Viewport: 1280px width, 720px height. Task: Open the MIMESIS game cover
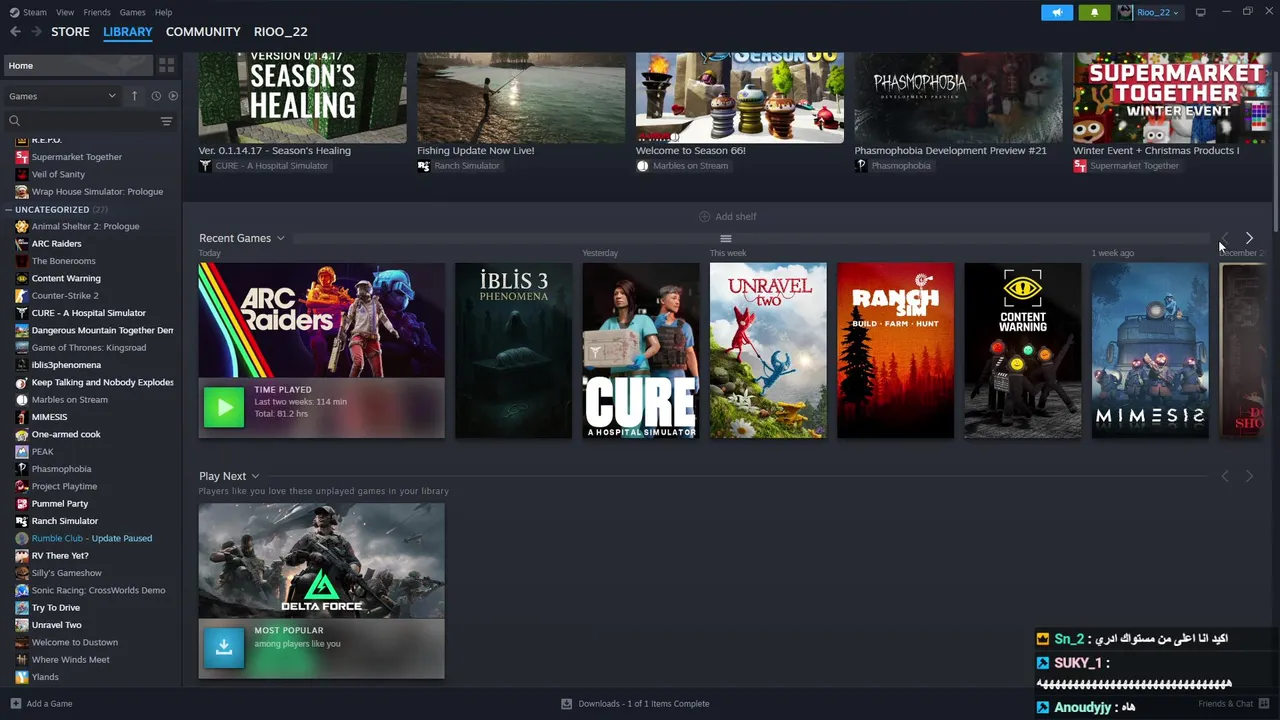coord(1150,350)
